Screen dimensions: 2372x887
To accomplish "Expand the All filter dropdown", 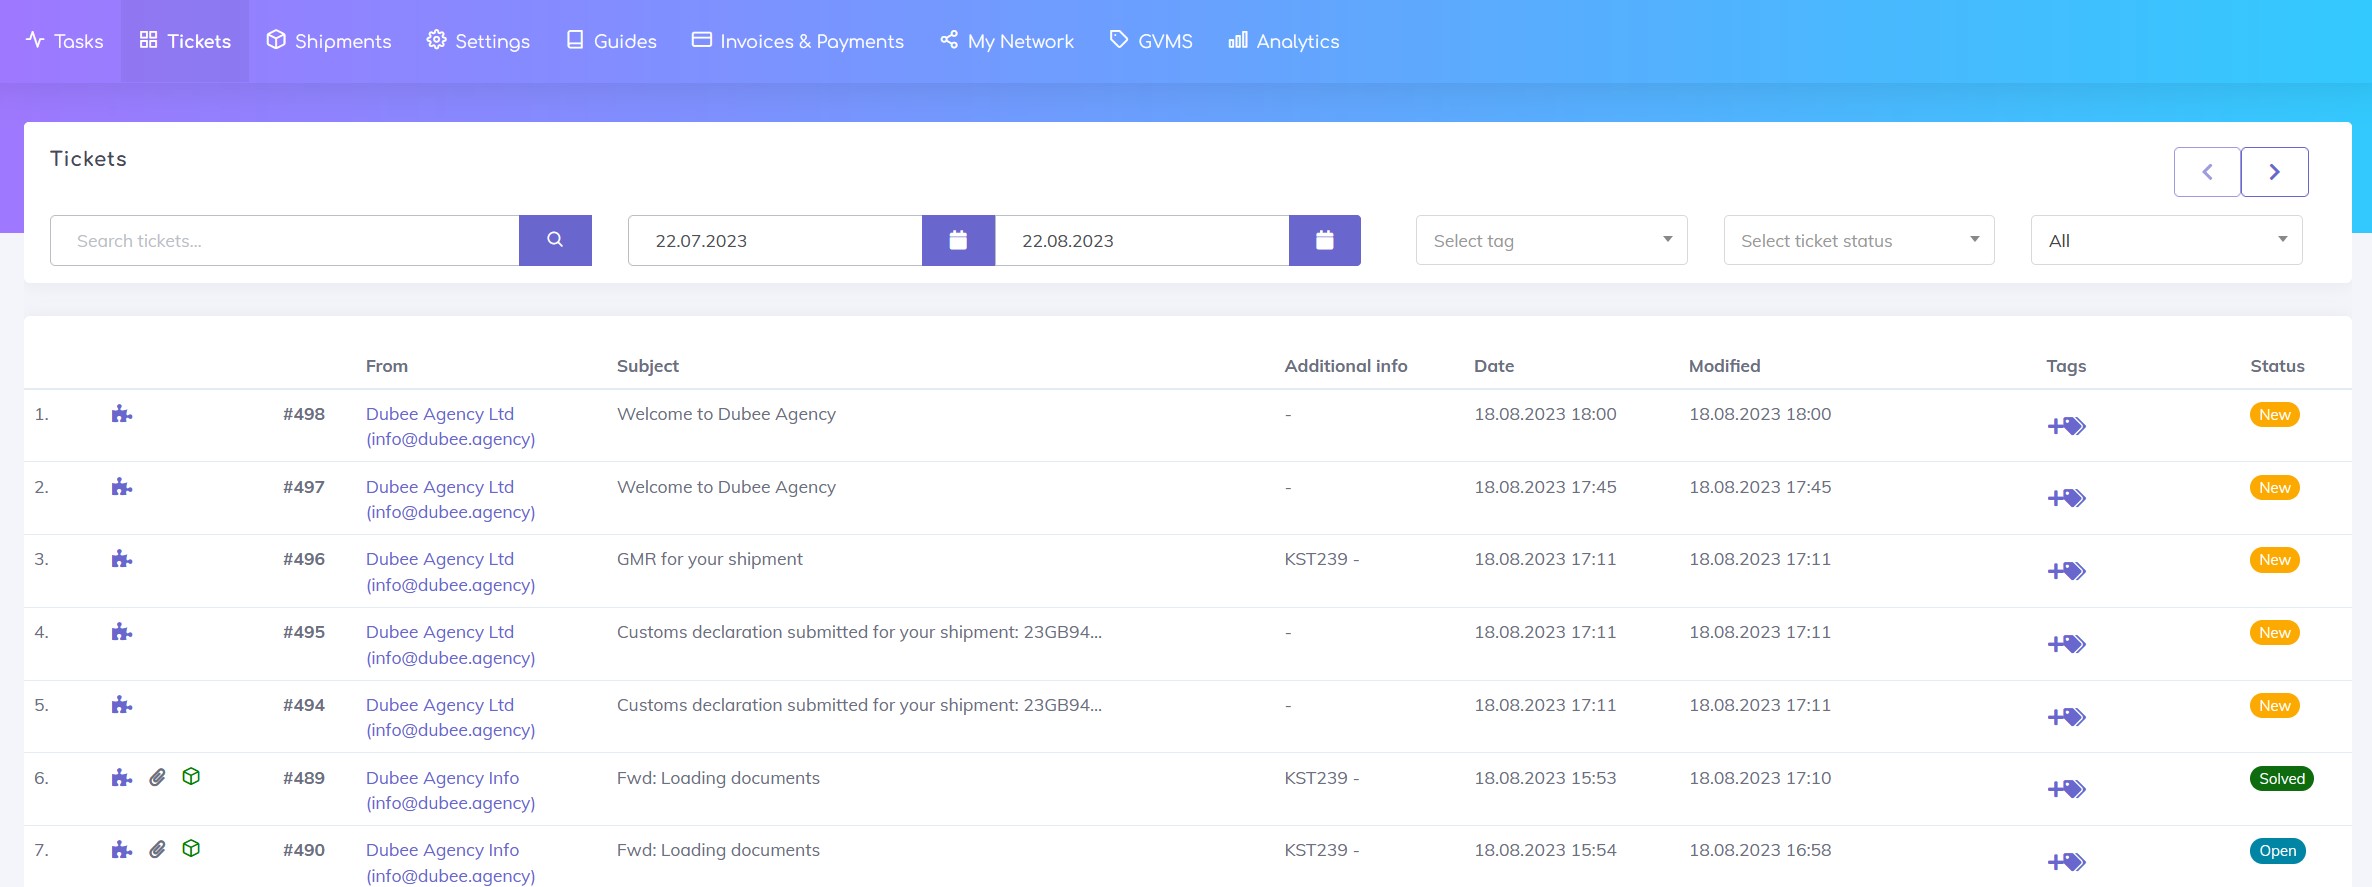I will (2166, 240).
